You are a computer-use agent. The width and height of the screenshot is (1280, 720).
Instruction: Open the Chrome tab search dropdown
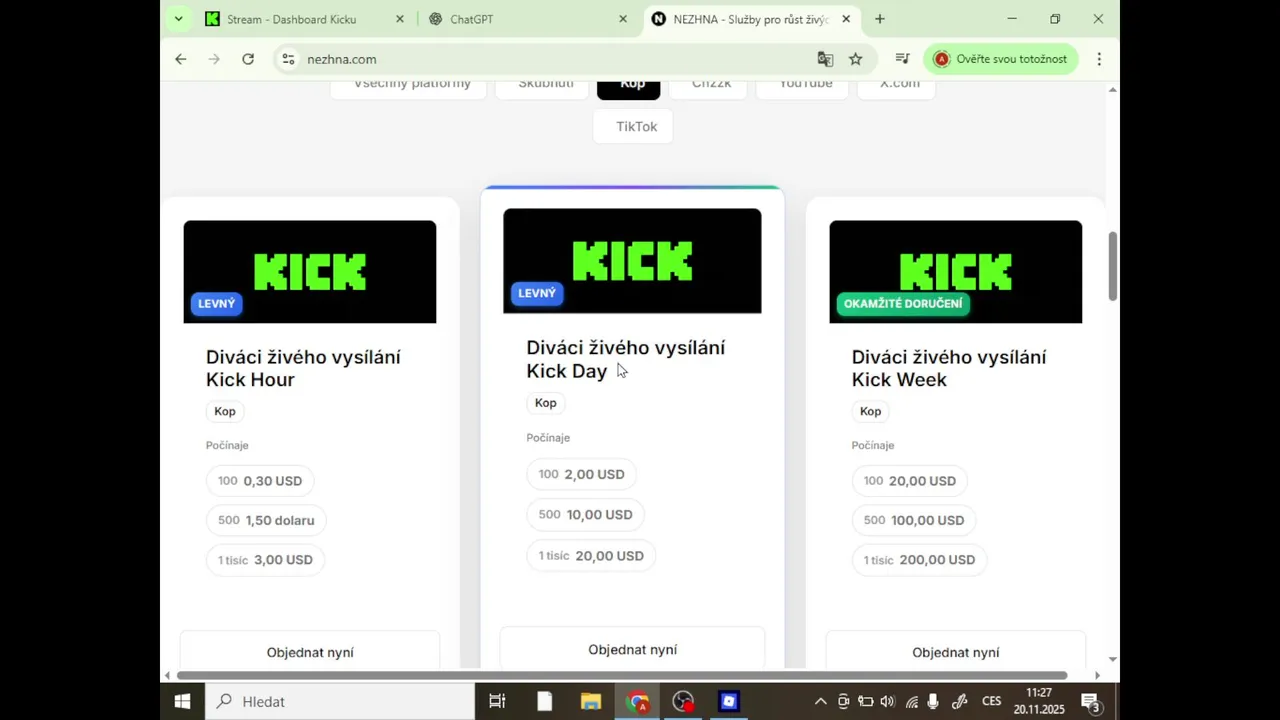[178, 19]
